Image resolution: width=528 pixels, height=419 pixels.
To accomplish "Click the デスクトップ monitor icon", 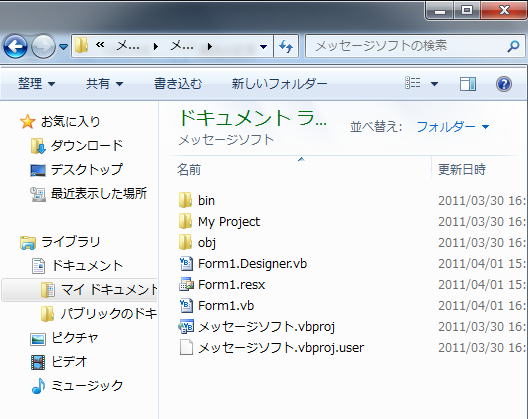I will point(38,170).
